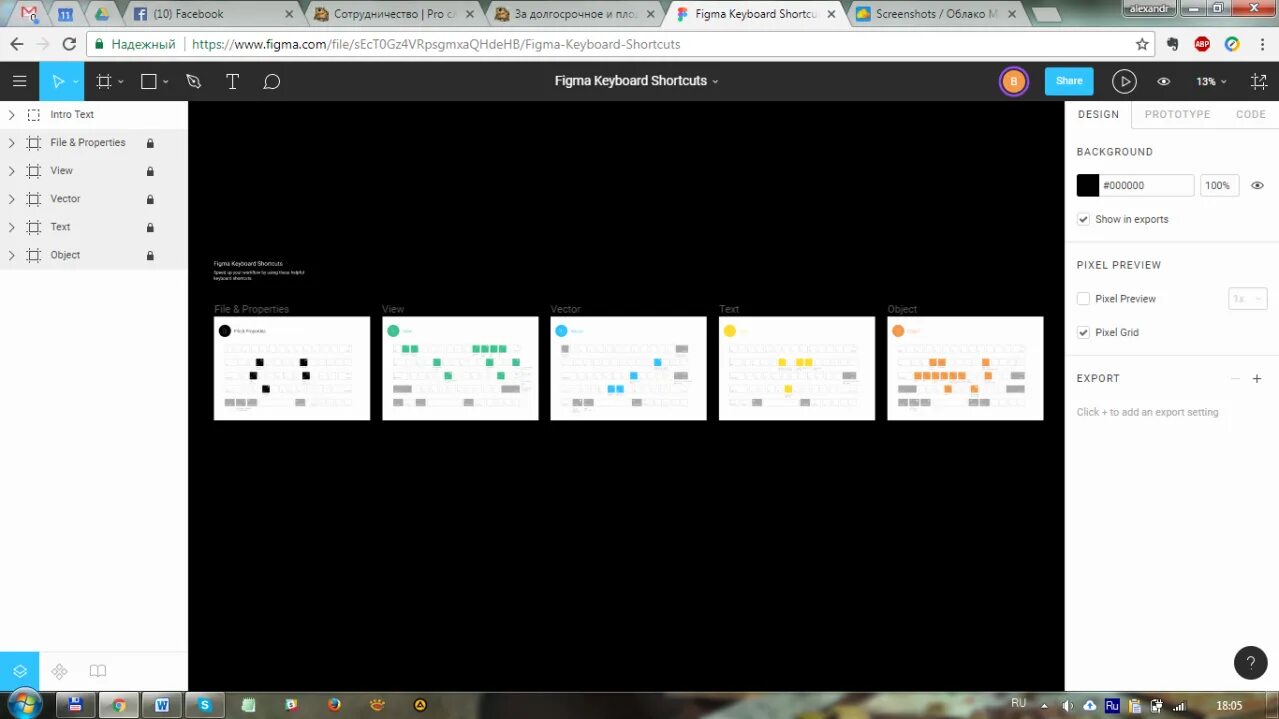The width and height of the screenshot is (1279, 719).
Task: Click the Adblock Plus extension icon
Action: [x=1202, y=44]
